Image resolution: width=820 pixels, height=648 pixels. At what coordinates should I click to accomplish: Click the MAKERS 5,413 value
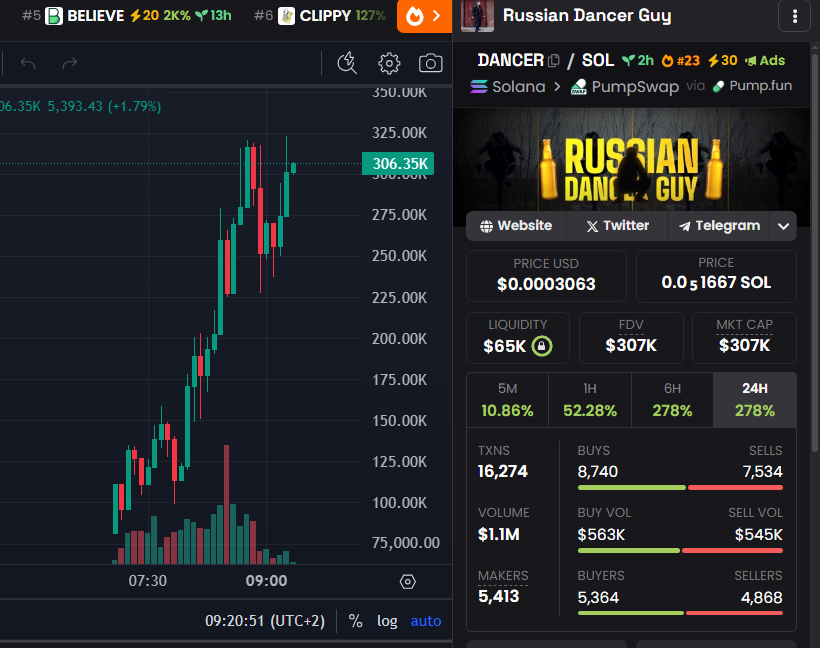tap(498, 596)
